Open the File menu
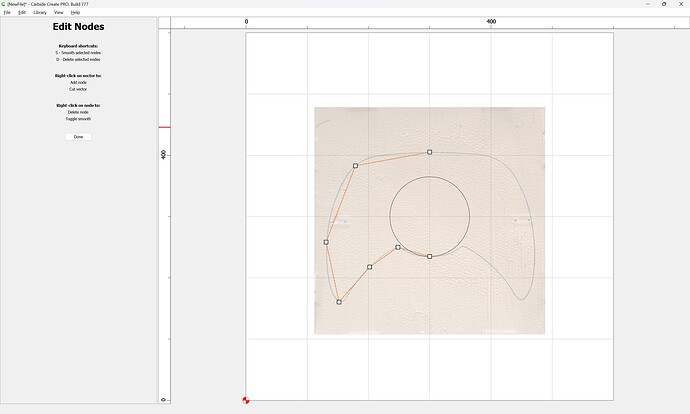 pos(7,12)
